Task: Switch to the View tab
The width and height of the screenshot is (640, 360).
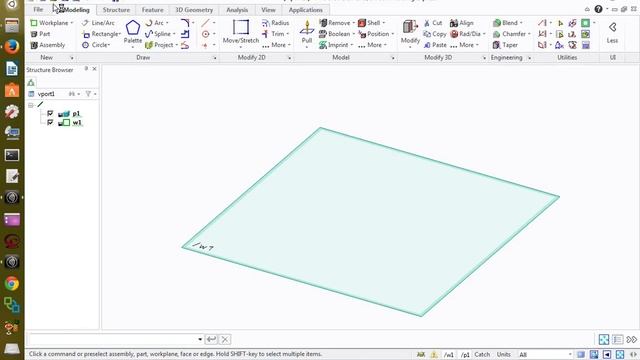Action: (x=268, y=10)
